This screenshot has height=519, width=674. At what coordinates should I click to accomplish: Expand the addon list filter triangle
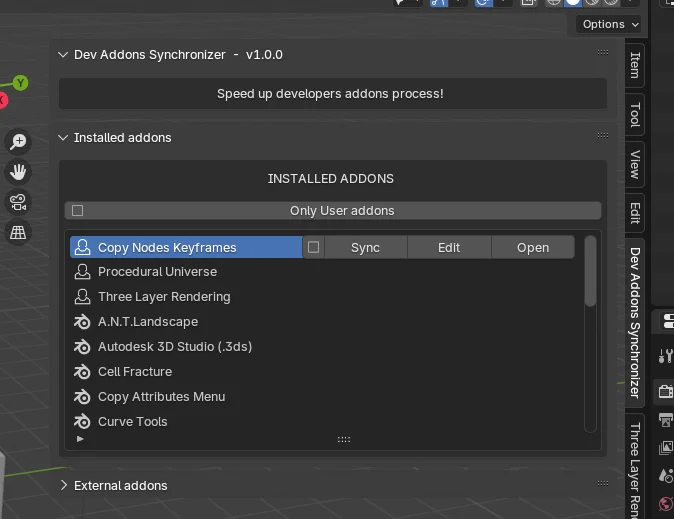click(x=80, y=439)
